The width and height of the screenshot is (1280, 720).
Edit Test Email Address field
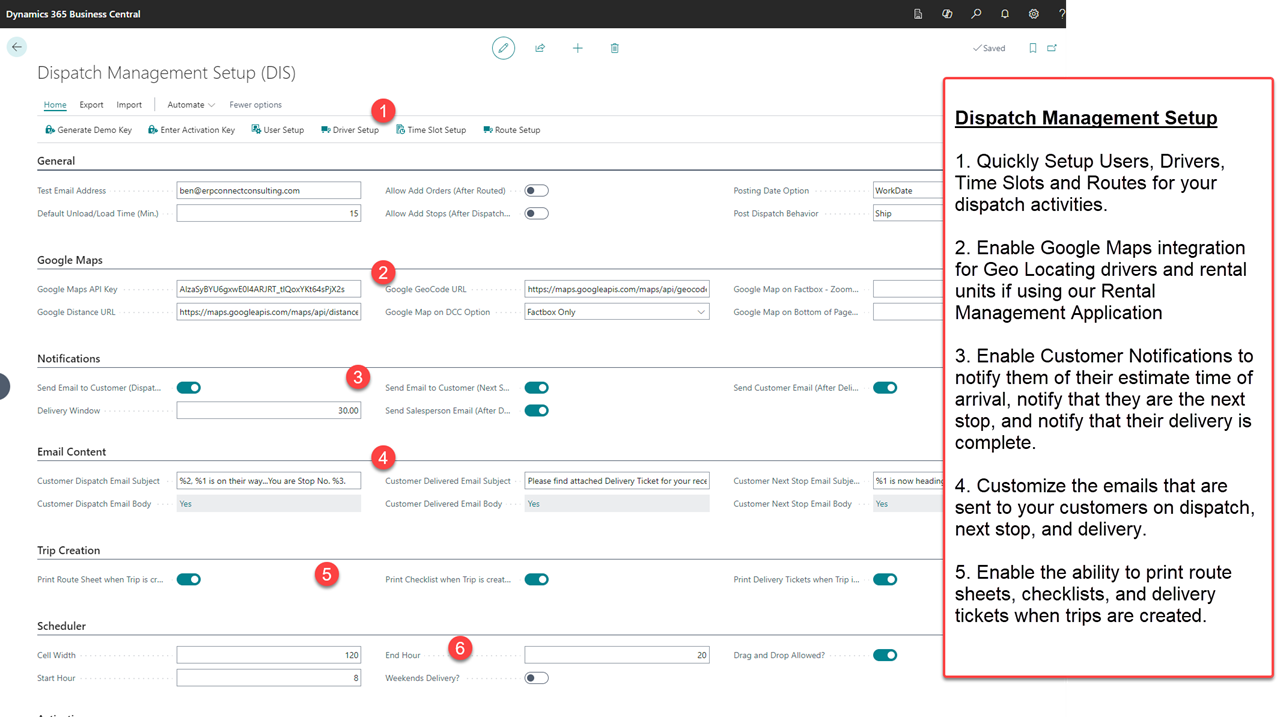(268, 190)
